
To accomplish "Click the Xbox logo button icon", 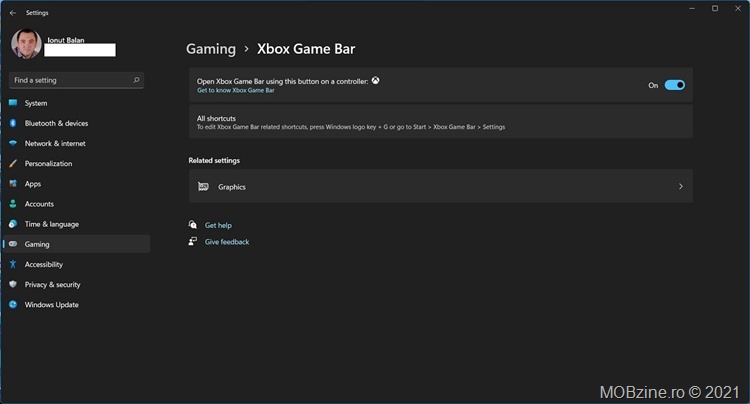I will (375, 80).
